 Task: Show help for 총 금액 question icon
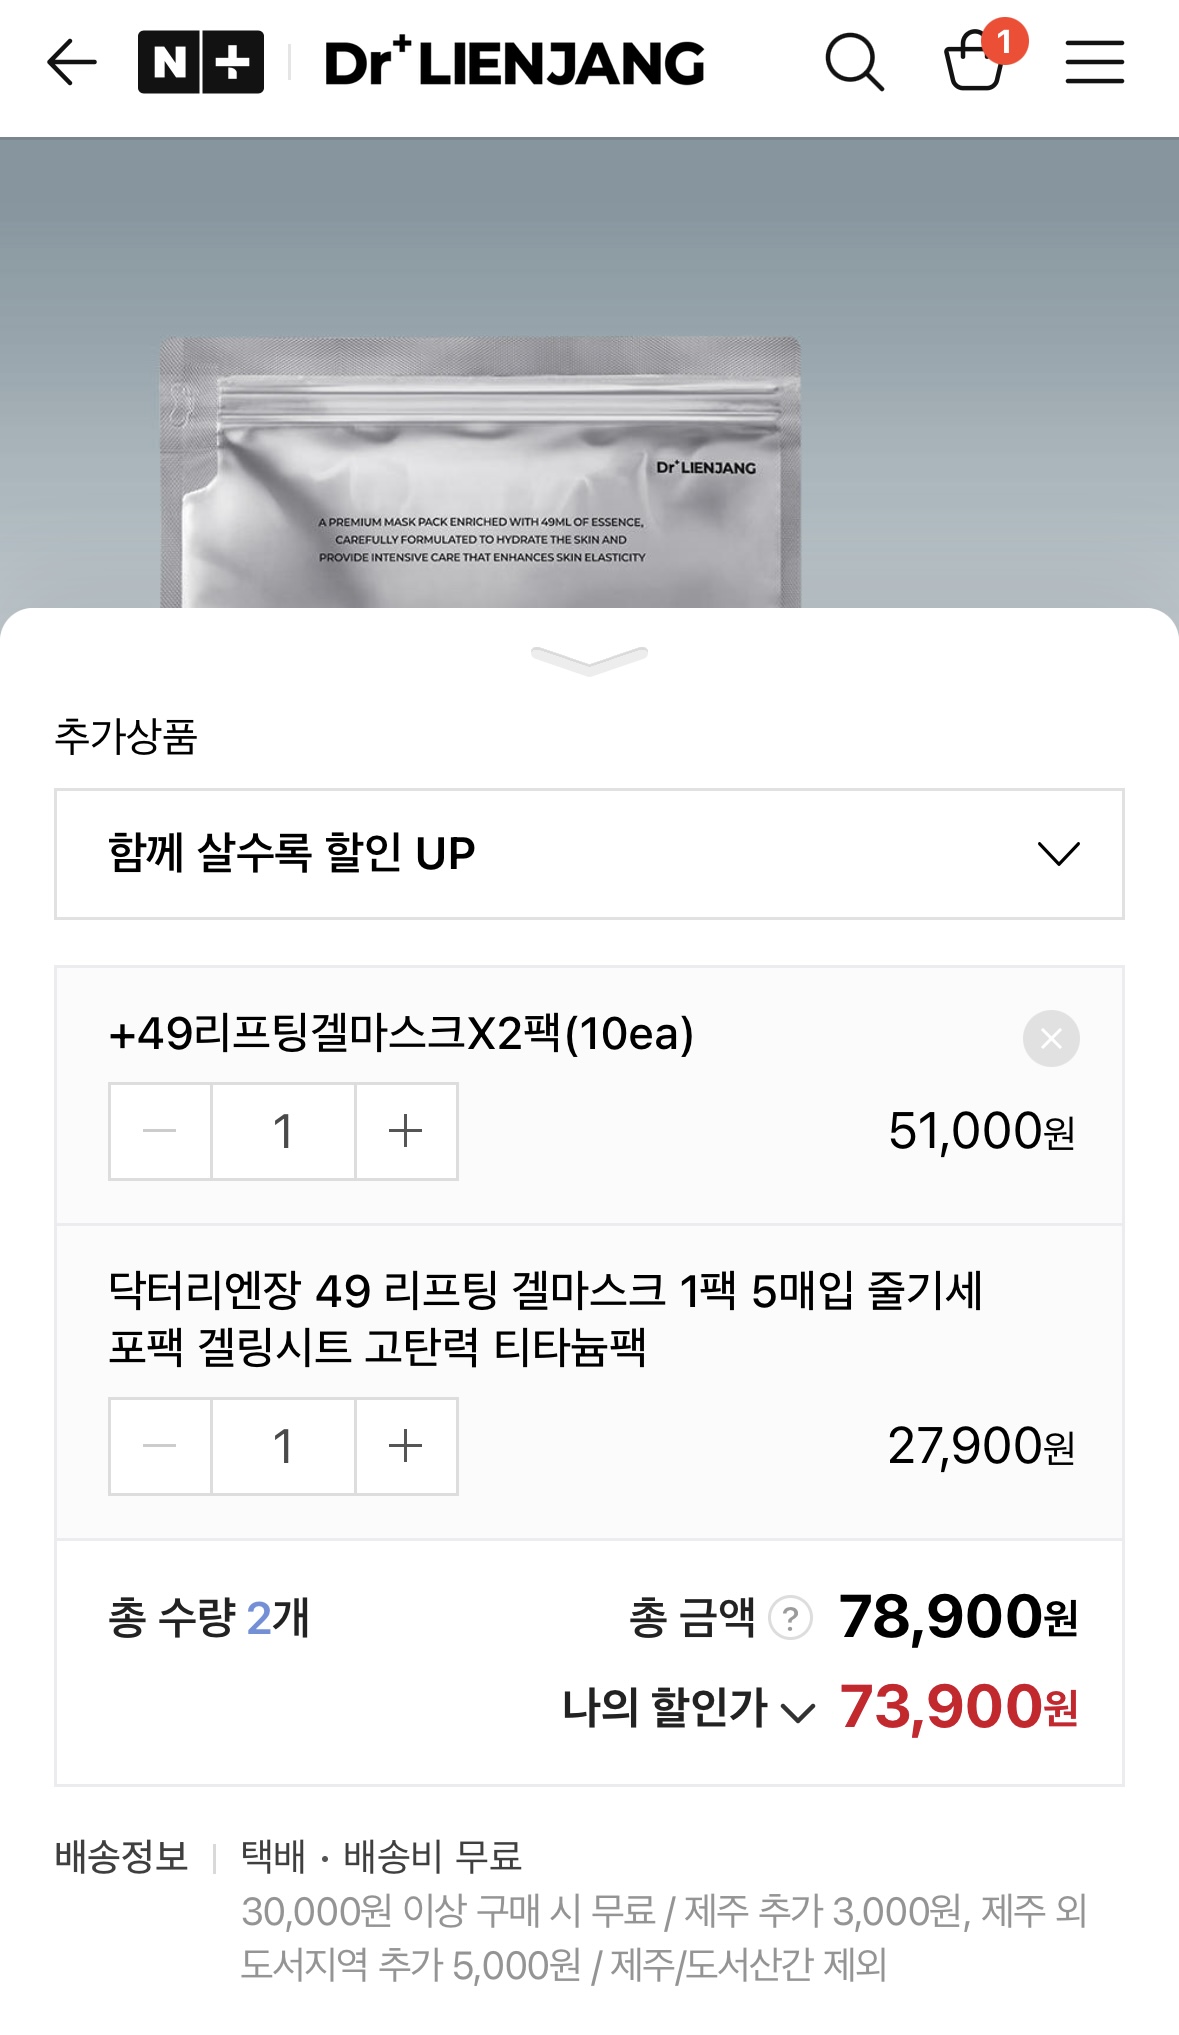point(791,1617)
